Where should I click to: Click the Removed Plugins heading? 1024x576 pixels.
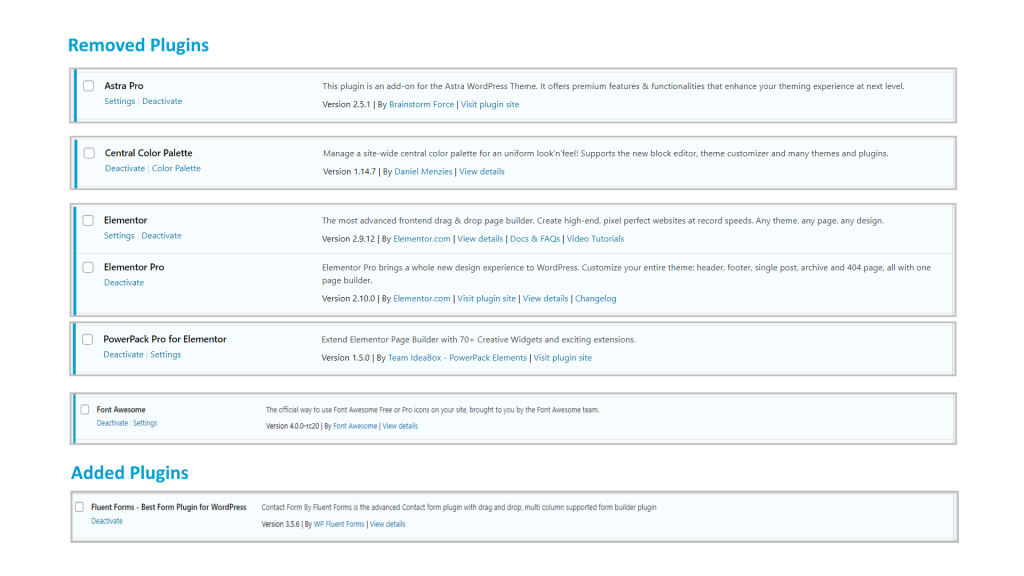(x=138, y=45)
